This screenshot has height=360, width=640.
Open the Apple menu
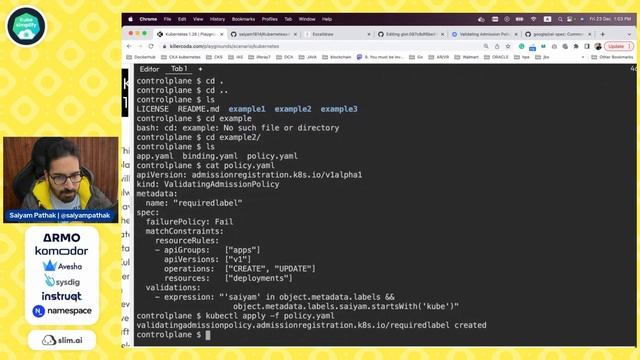[131, 19]
